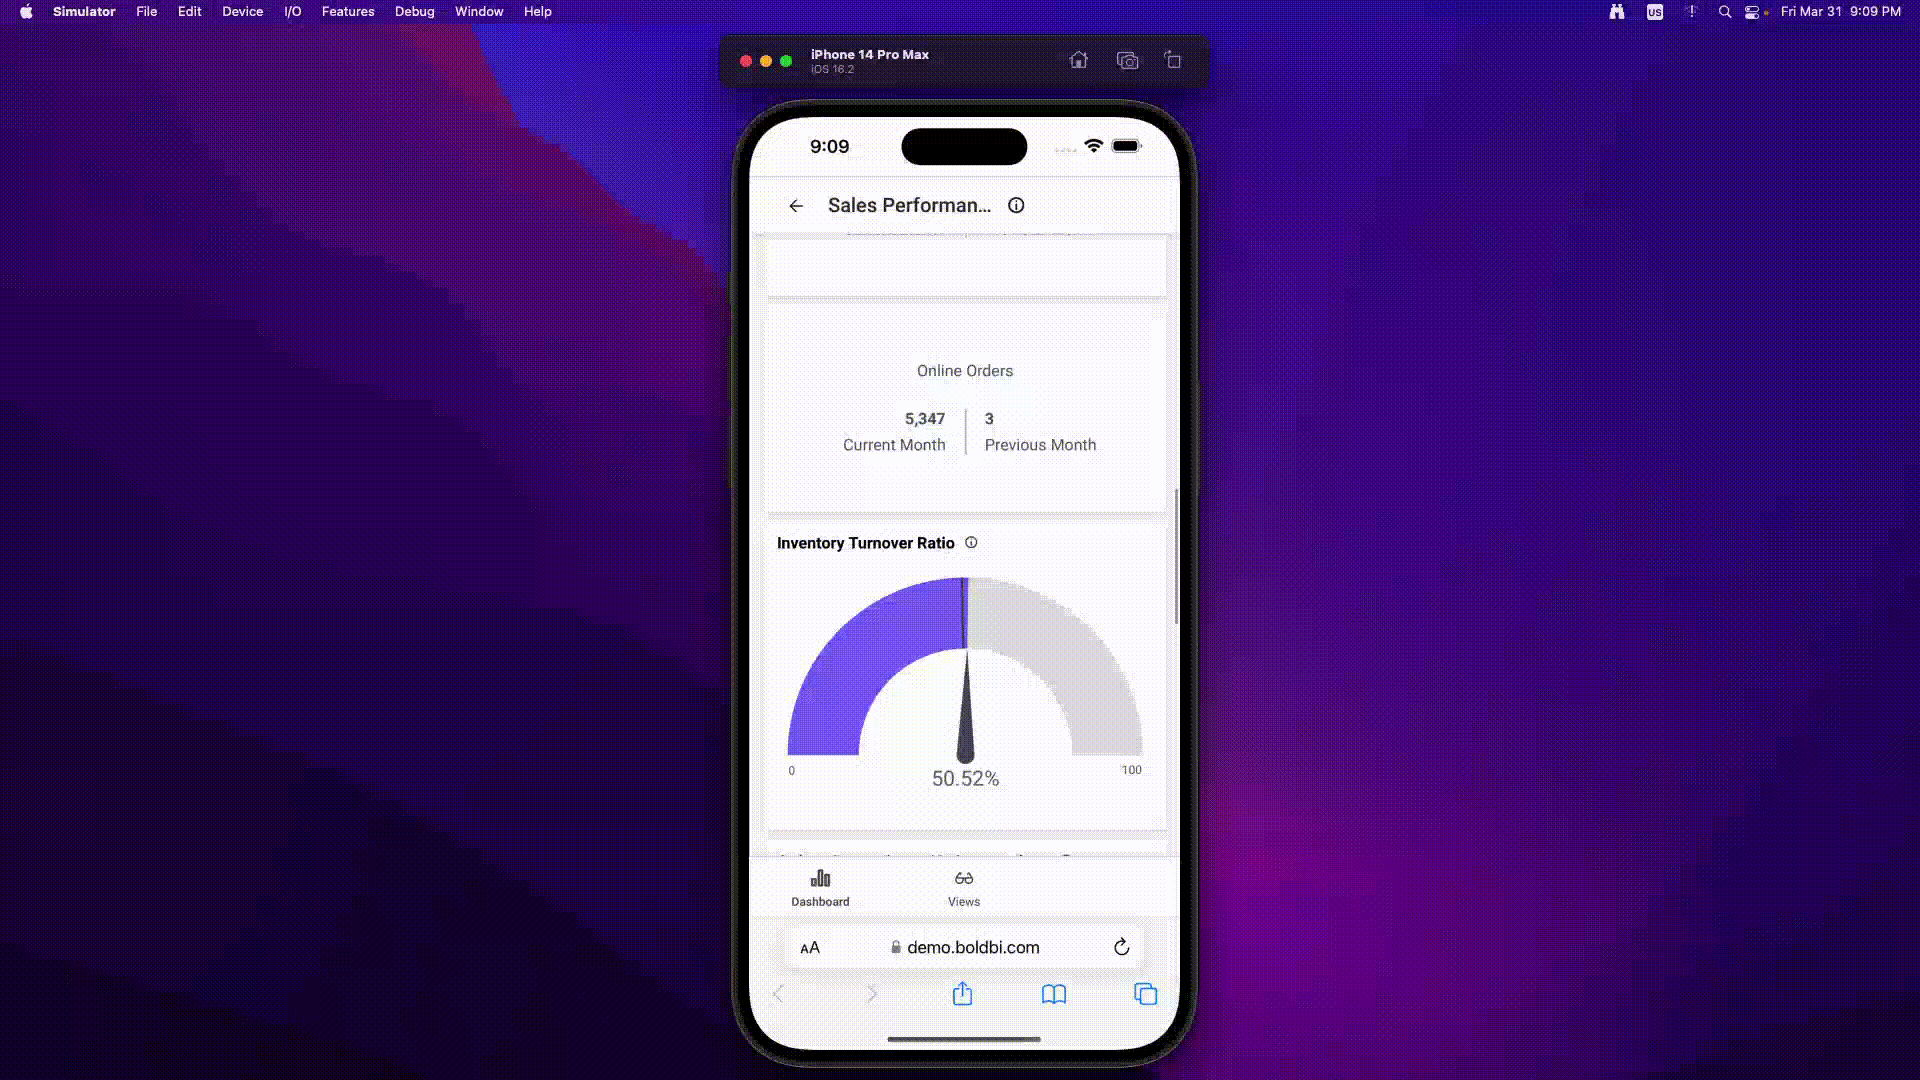Tap the screenshot capture icon in toolbar
Viewport: 1920px width, 1080px height.
click(x=1126, y=61)
